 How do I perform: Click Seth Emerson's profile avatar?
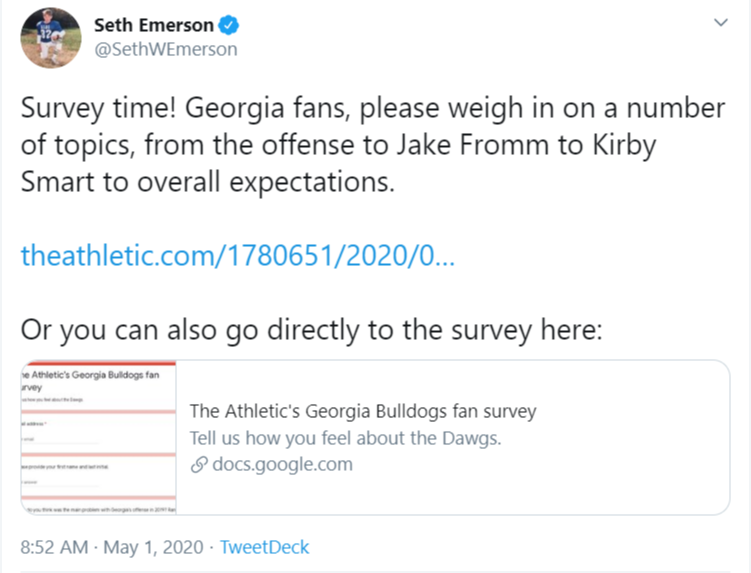[50, 37]
